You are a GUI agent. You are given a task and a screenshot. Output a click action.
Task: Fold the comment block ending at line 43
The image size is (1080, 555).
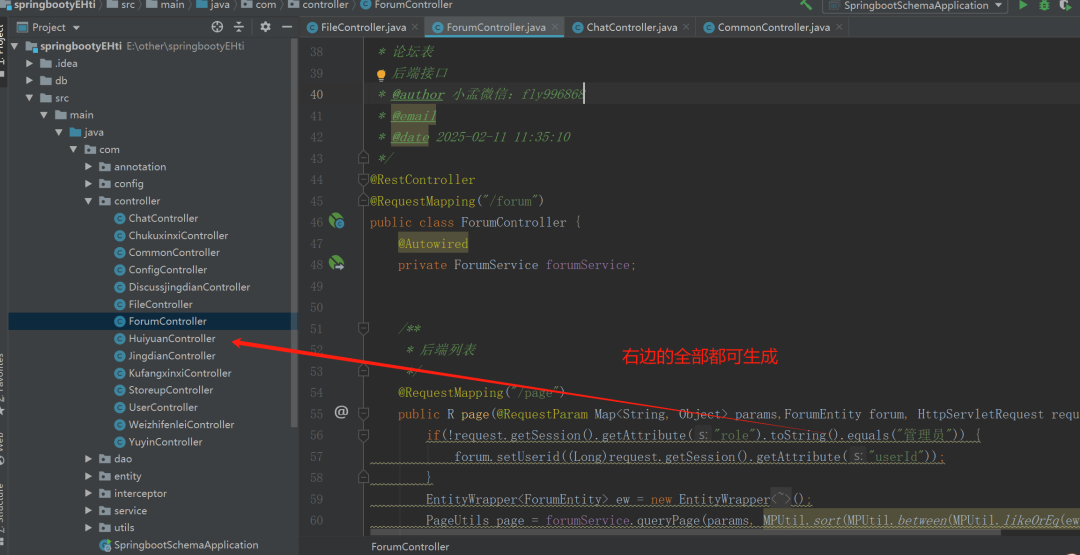pos(363,158)
